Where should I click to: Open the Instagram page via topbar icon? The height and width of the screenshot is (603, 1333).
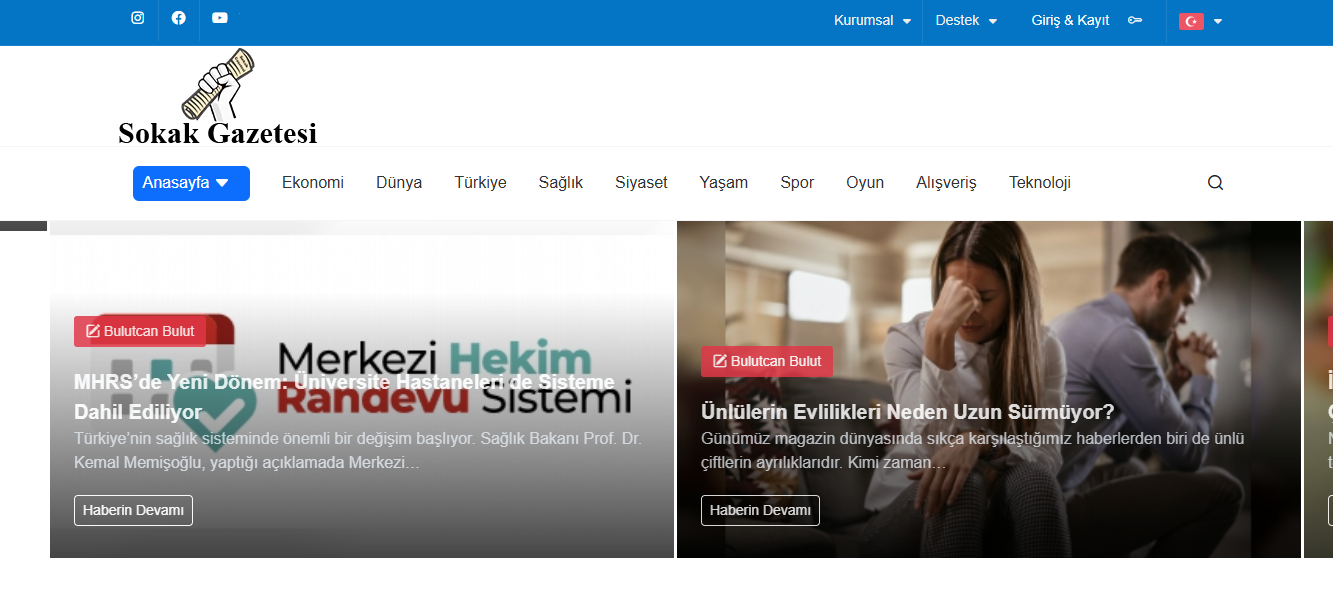click(x=137, y=17)
